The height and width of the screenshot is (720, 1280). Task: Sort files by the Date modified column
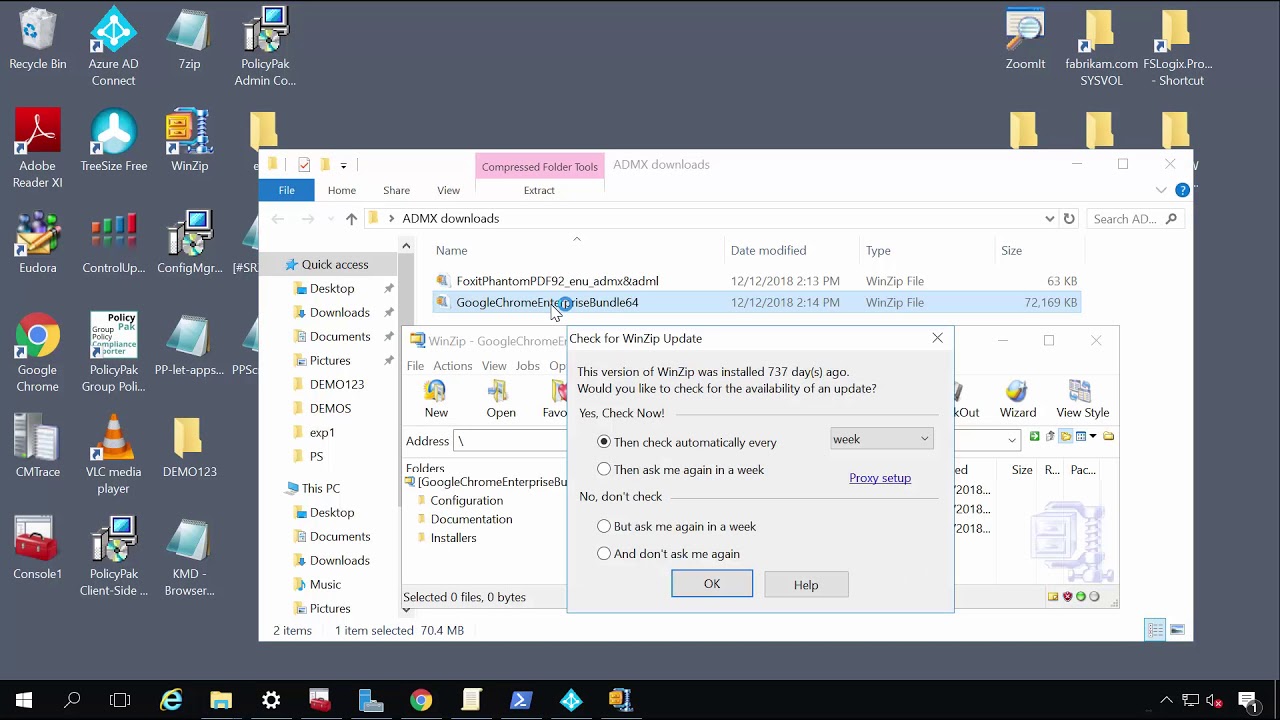768,250
